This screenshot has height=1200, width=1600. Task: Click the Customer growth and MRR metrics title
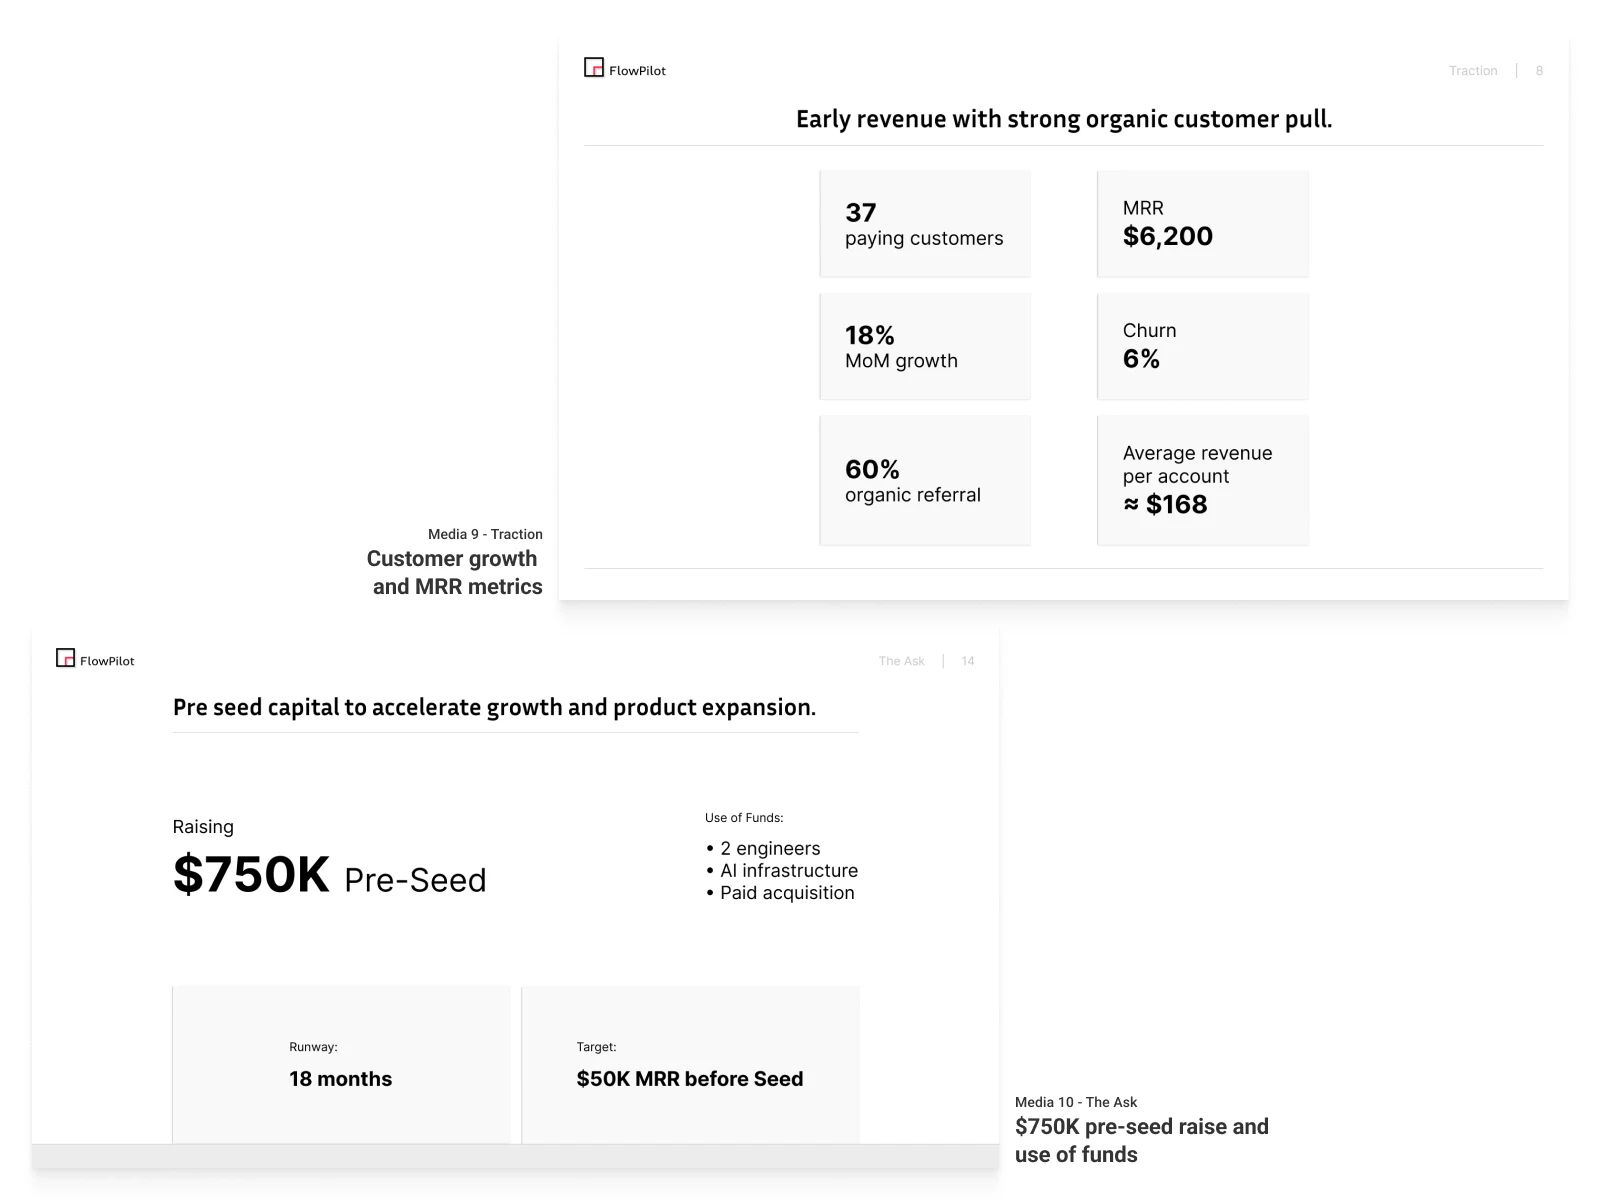click(455, 573)
